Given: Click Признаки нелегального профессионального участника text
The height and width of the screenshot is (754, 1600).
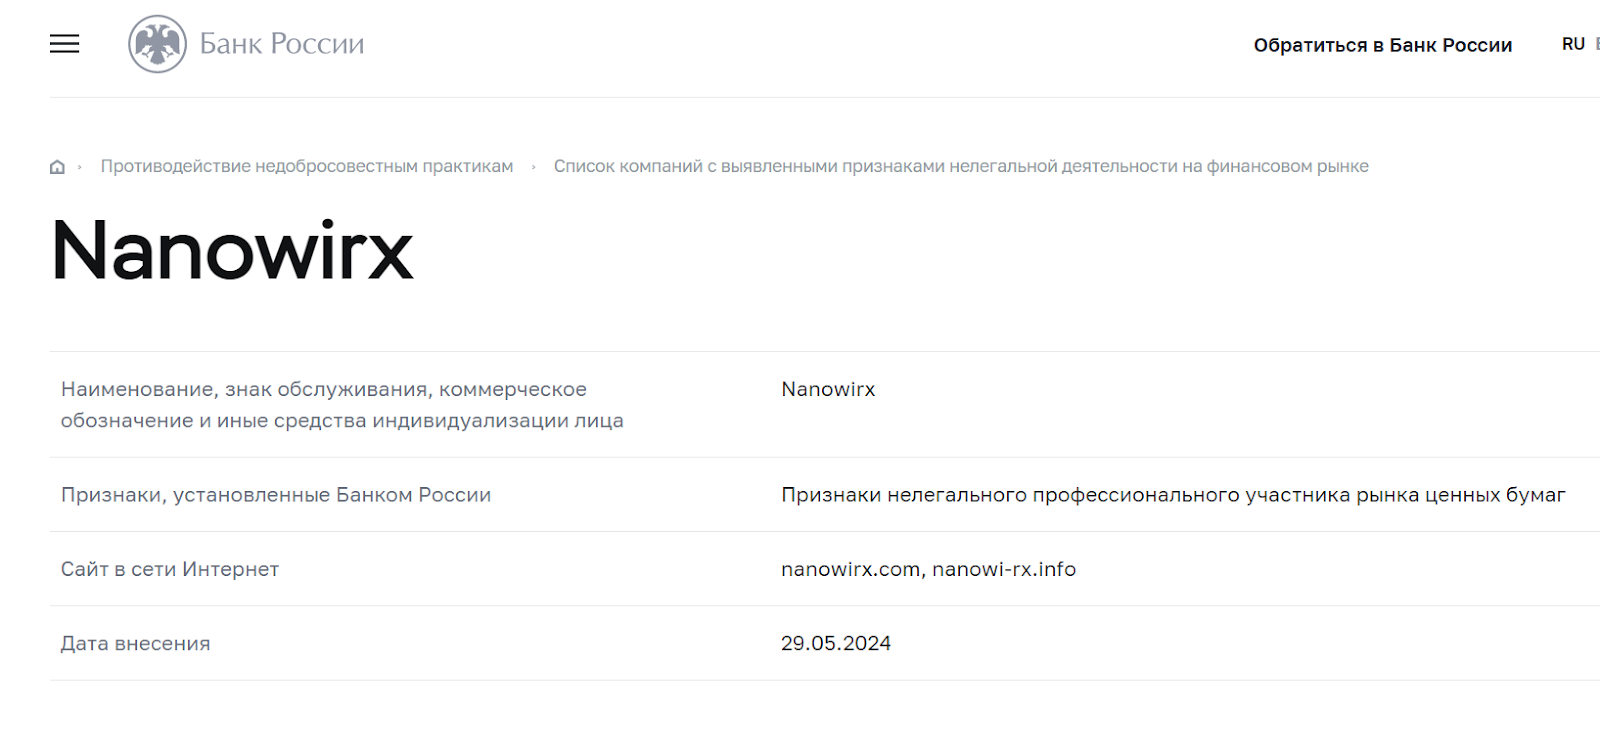Looking at the screenshot, I should (x=1172, y=495).
